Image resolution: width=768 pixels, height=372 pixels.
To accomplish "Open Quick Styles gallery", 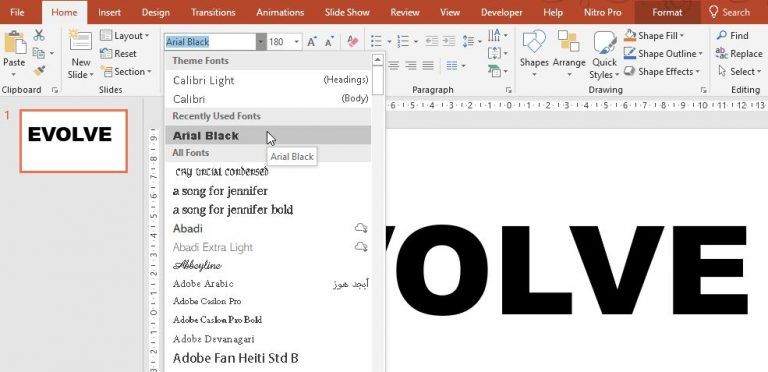I will coord(604,55).
